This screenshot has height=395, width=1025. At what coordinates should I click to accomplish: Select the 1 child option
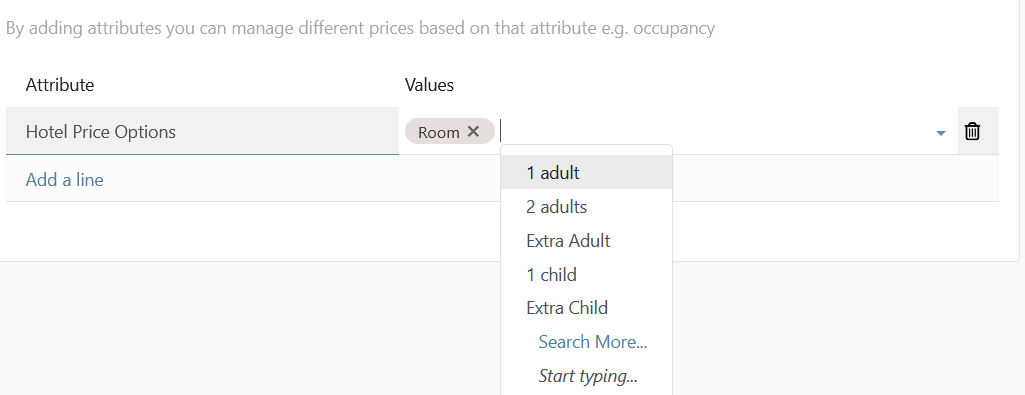tap(586, 275)
